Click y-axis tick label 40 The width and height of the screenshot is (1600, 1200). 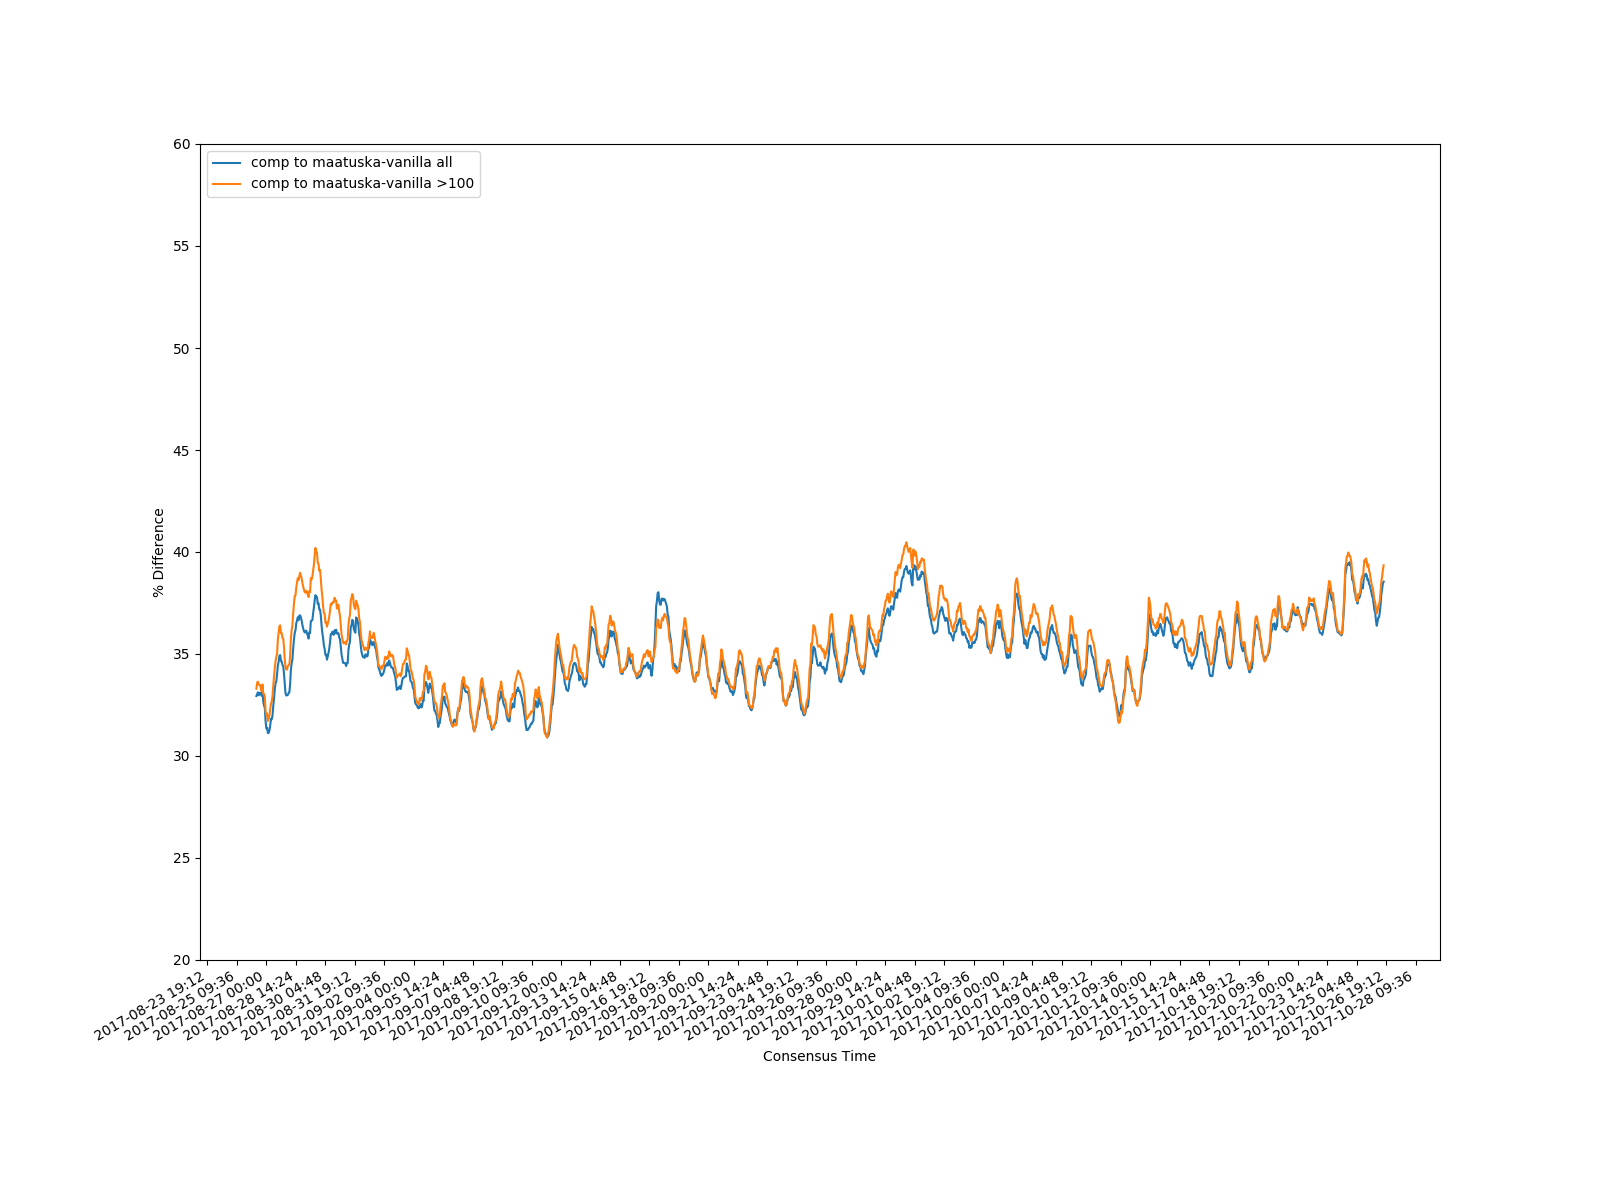181,552
